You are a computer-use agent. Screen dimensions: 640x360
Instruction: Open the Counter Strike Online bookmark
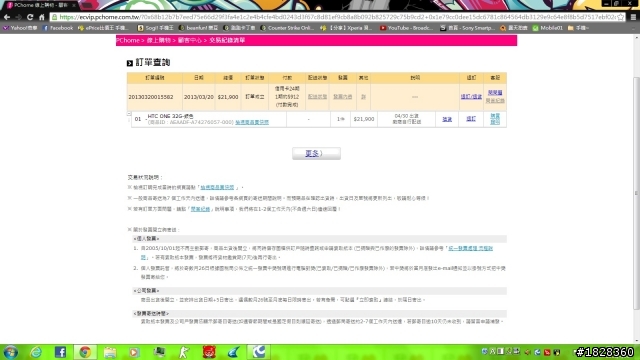(287, 28)
